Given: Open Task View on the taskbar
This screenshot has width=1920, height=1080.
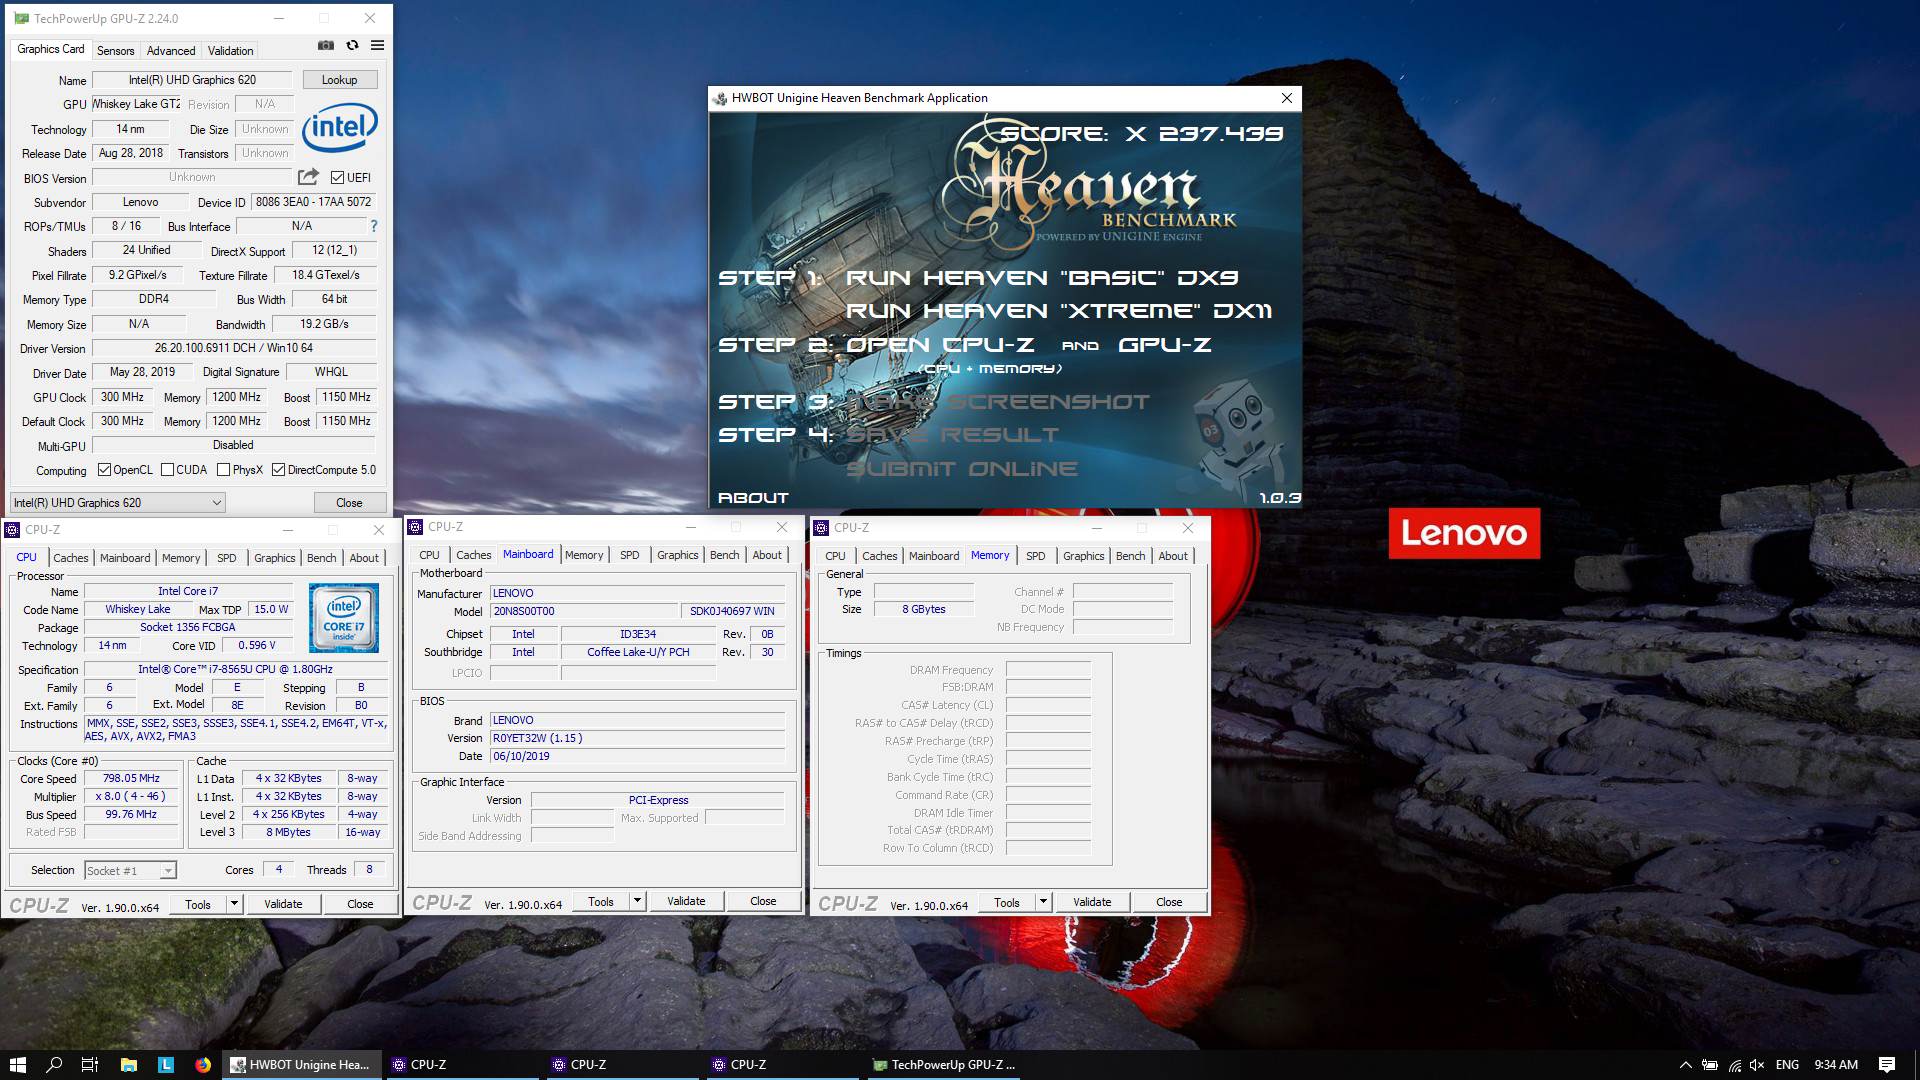Looking at the screenshot, I should click(x=90, y=1065).
